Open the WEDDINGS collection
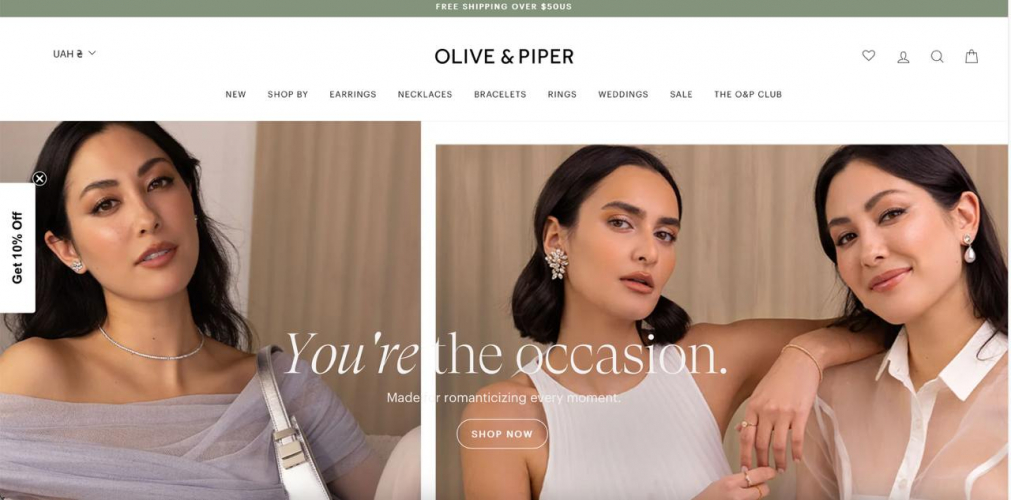The height and width of the screenshot is (500, 1011). coord(623,94)
